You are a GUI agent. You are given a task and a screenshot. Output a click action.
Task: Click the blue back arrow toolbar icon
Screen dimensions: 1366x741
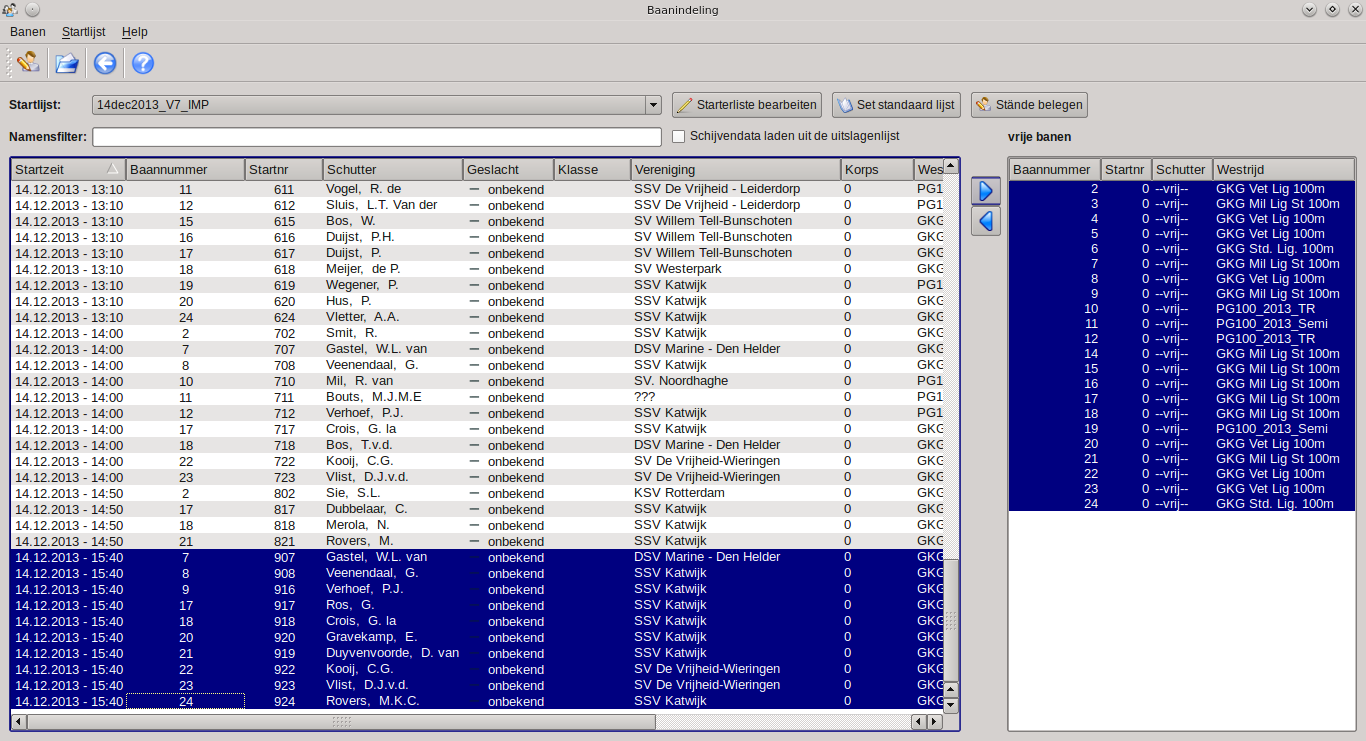105,63
